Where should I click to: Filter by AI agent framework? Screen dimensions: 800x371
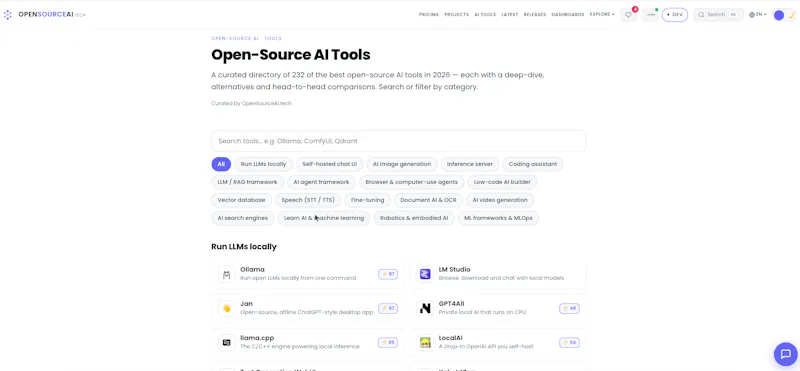[321, 182]
